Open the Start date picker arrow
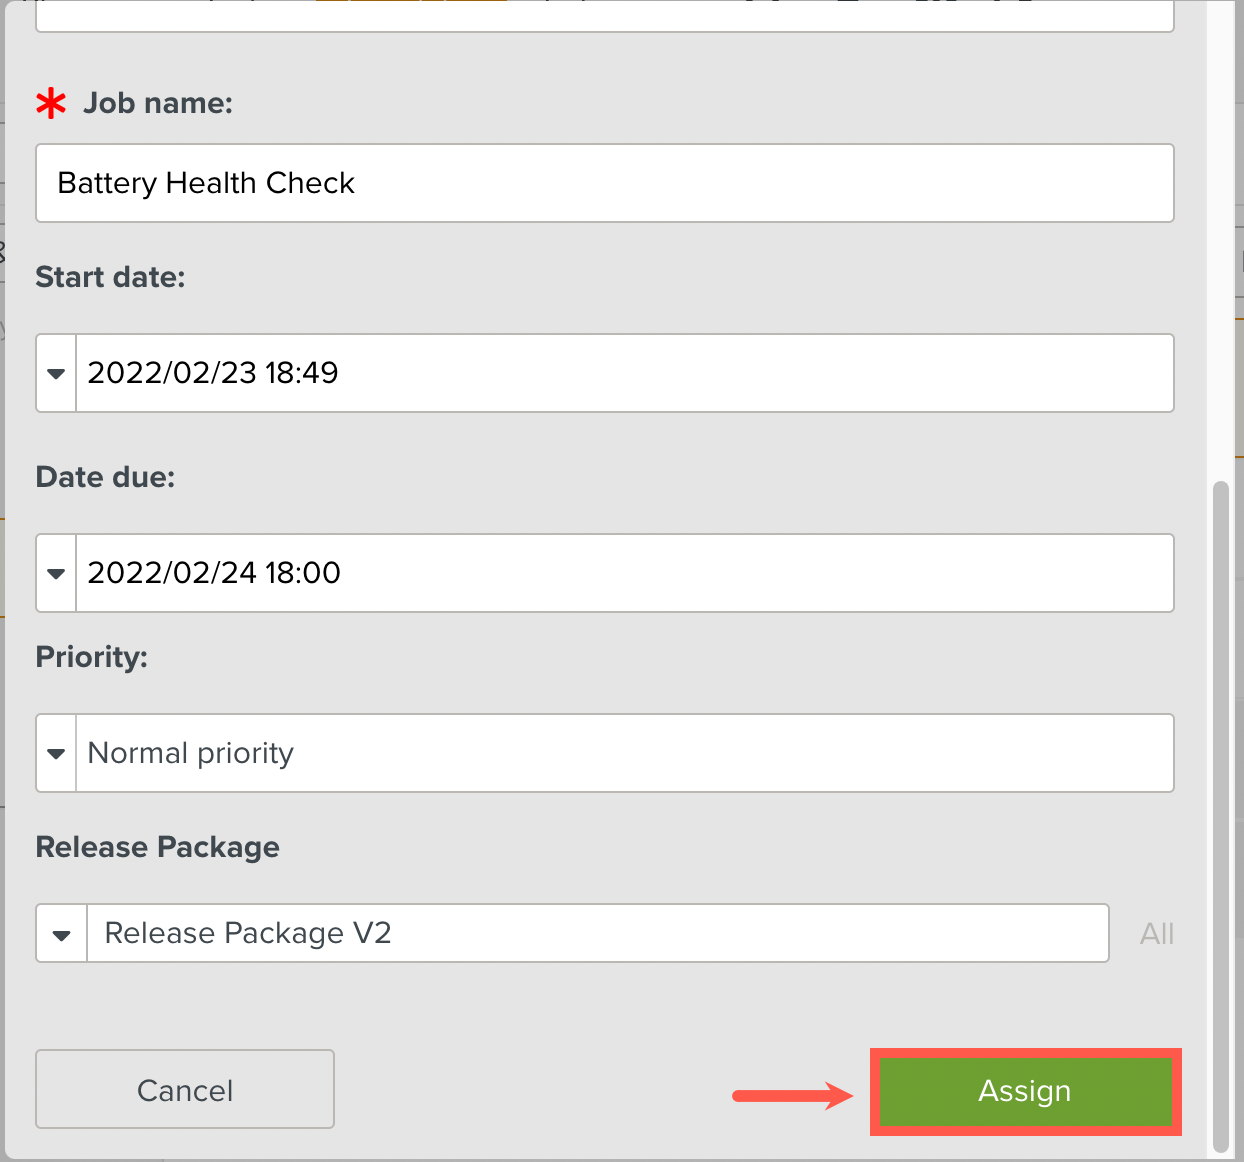The image size is (1244, 1162). [56, 373]
